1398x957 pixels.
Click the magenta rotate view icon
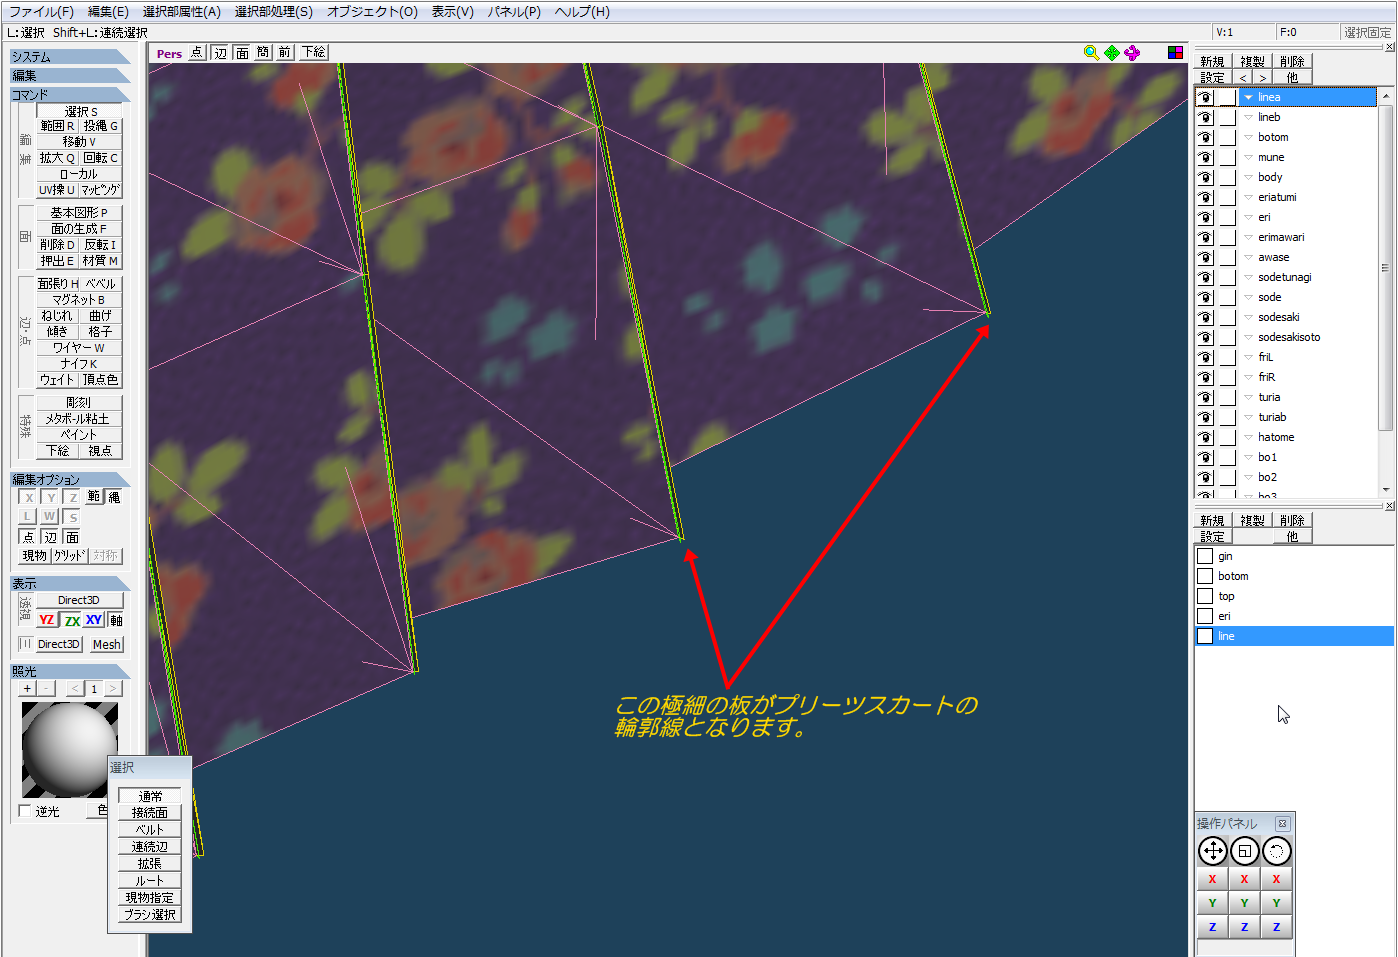click(1132, 52)
